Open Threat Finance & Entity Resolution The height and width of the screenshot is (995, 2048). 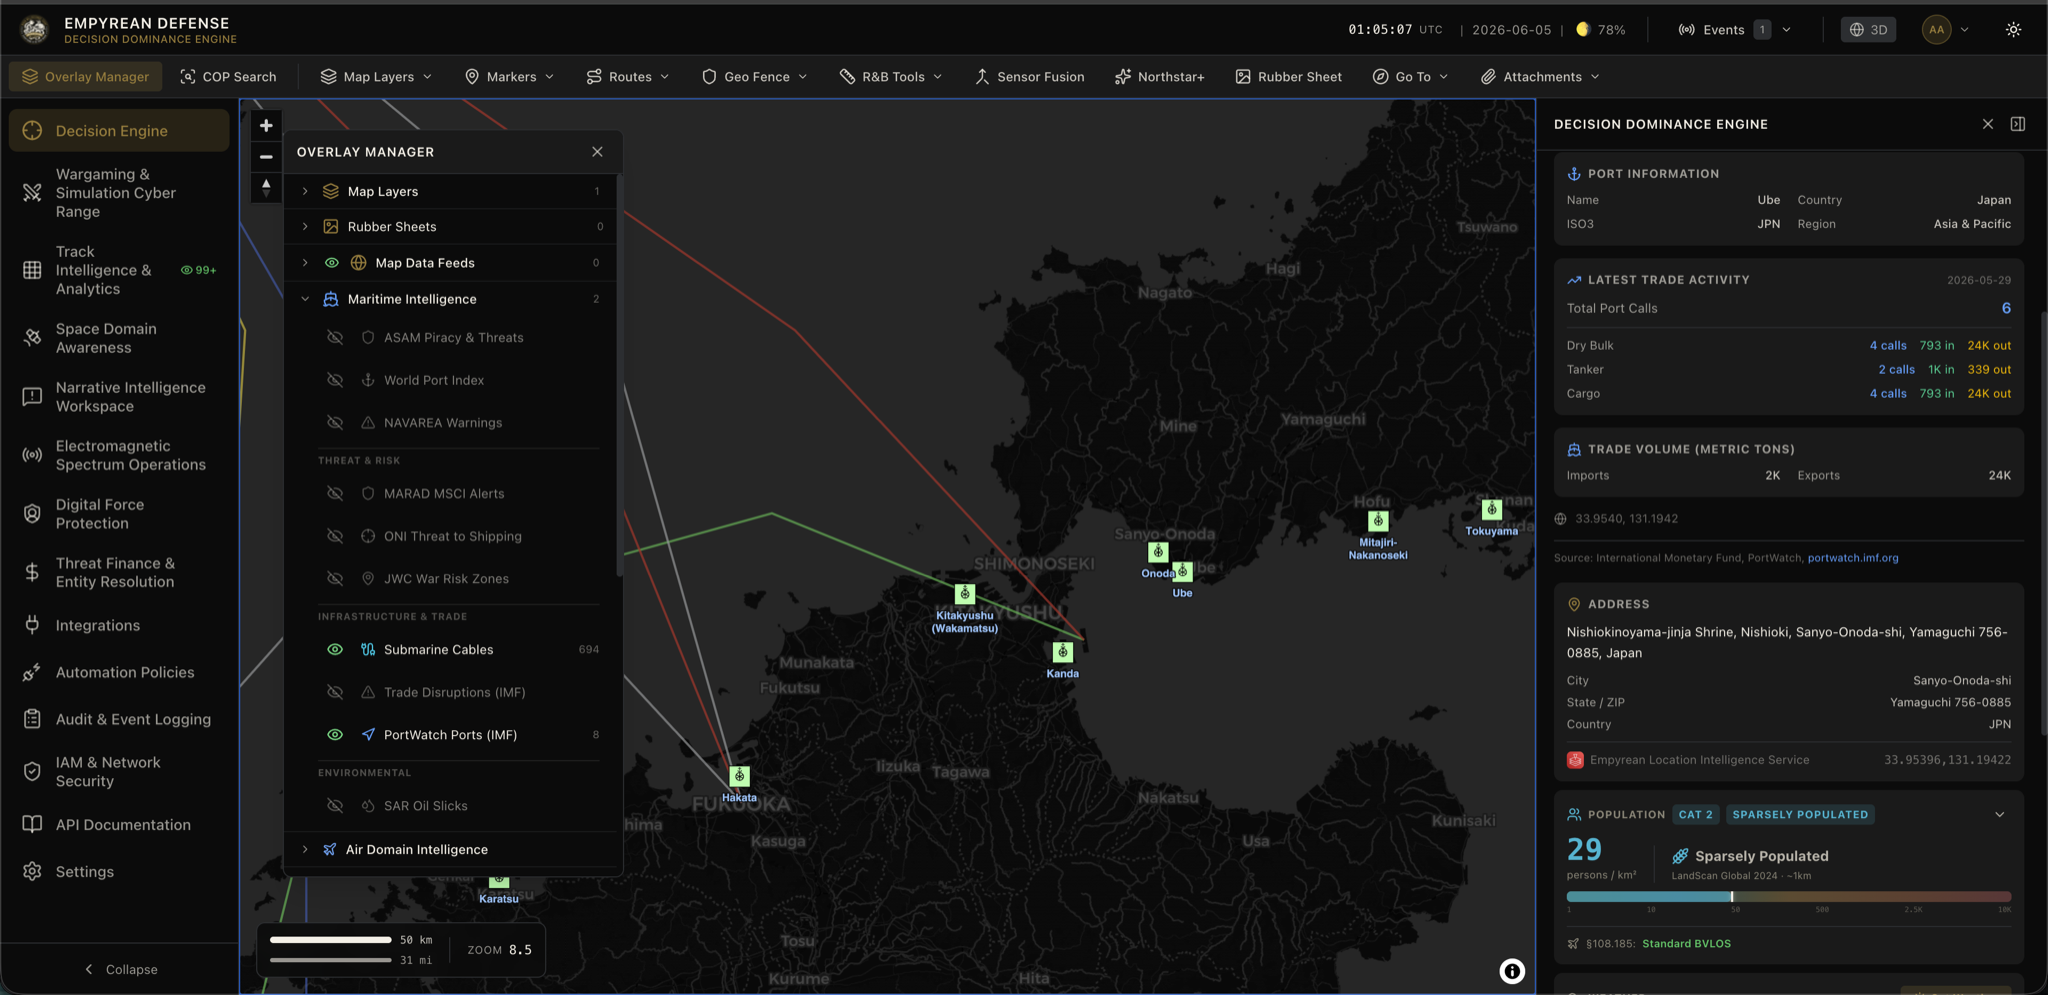[x=118, y=572]
